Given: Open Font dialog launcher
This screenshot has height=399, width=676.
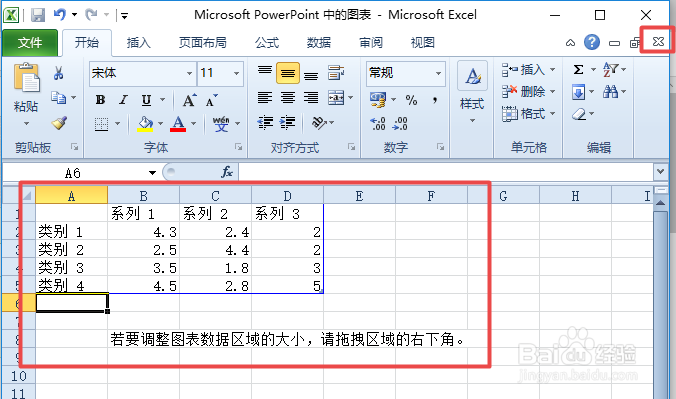Looking at the screenshot, I should [238, 147].
